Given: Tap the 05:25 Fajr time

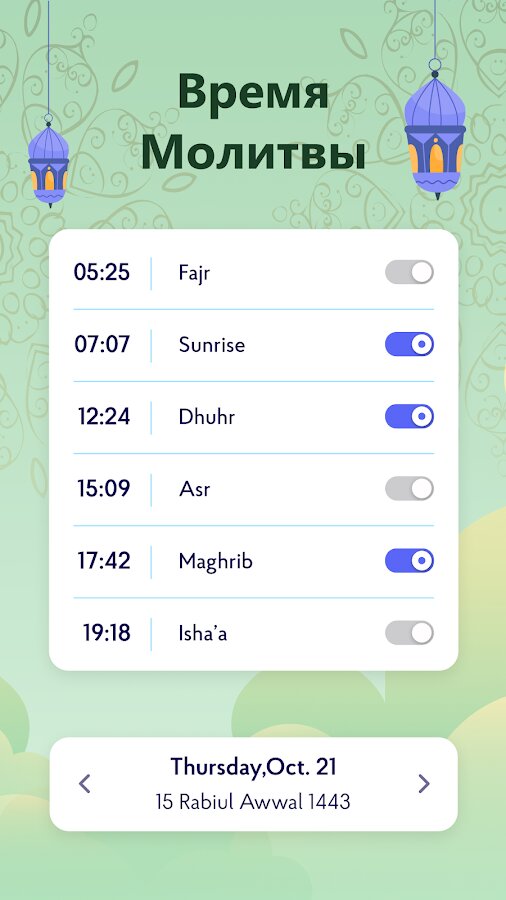Looking at the screenshot, I should tap(102, 272).
